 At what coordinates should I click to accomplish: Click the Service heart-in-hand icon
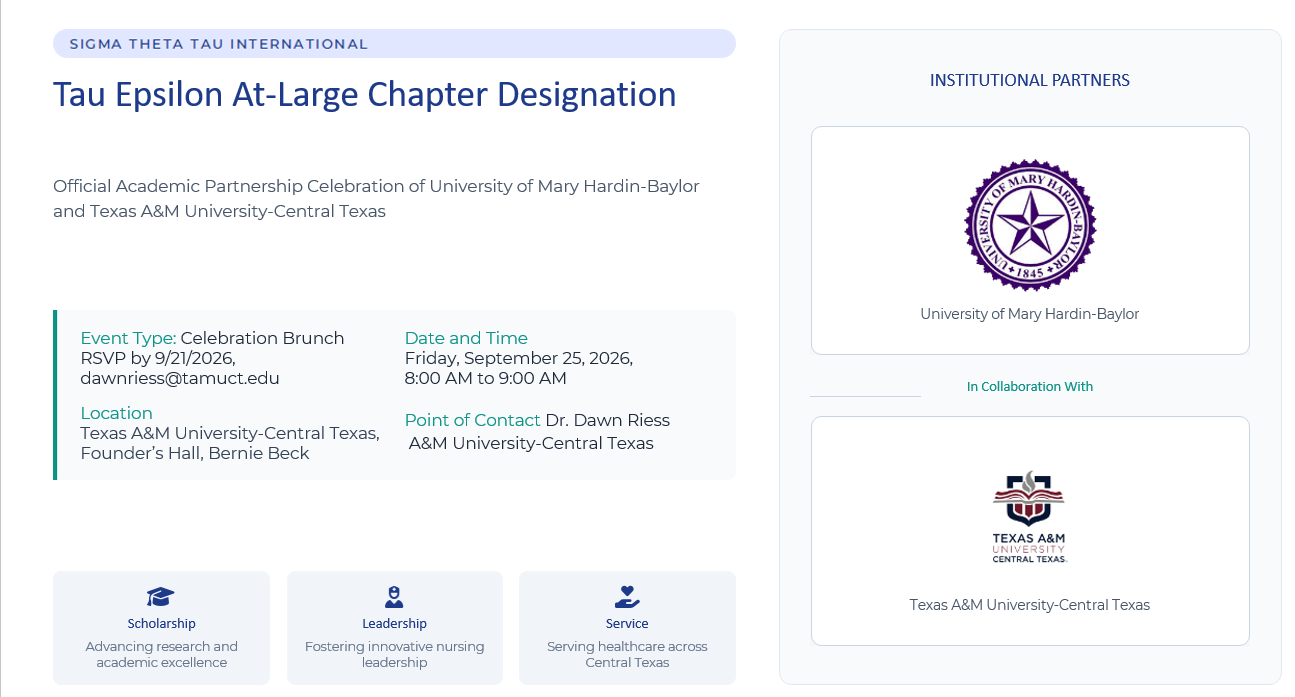pos(627,597)
